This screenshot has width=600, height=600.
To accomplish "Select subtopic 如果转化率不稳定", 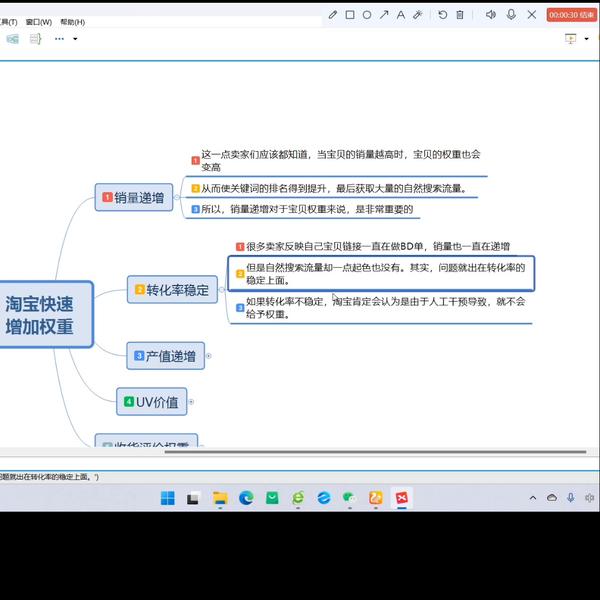I will 381,308.
